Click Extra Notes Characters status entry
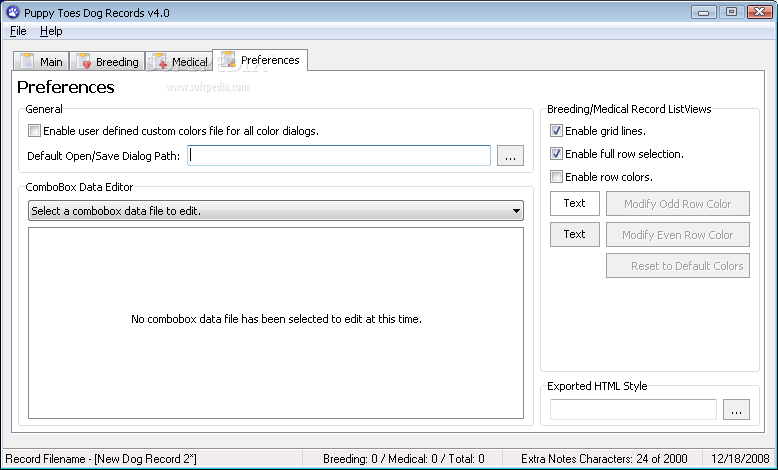The width and height of the screenshot is (778, 470). (x=604, y=459)
